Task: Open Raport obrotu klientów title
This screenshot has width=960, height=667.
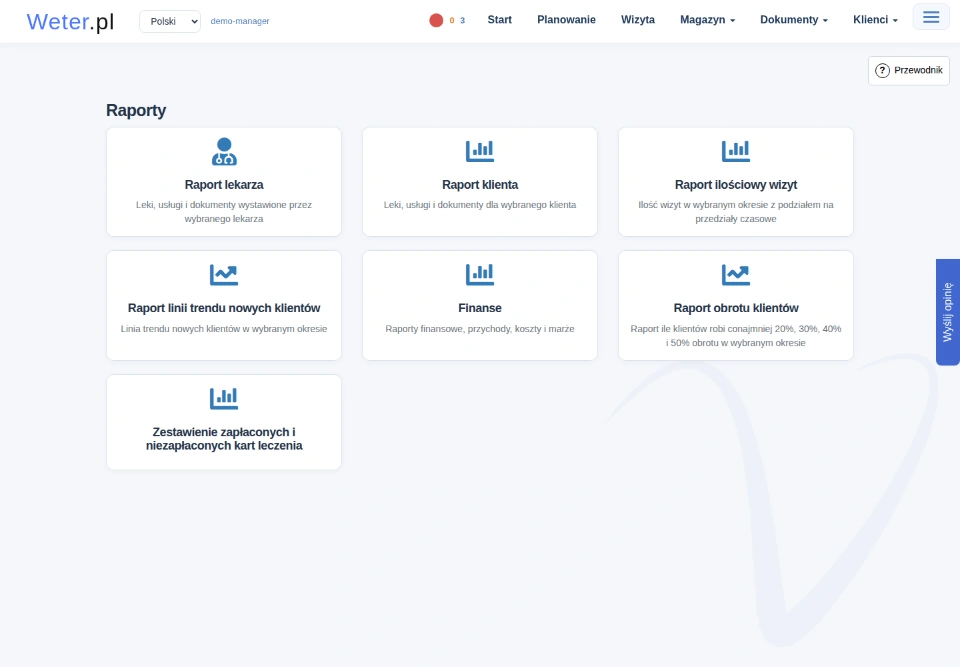Action: pyautogui.click(x=735, y=308)
